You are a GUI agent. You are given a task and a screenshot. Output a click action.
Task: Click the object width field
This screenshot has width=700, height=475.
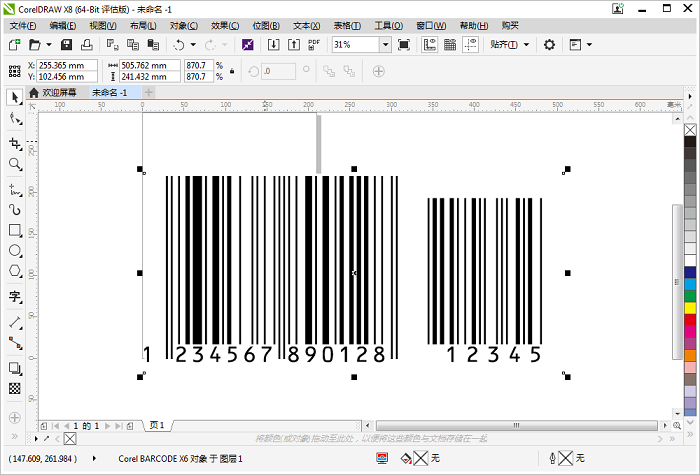[x=150, y=65]
